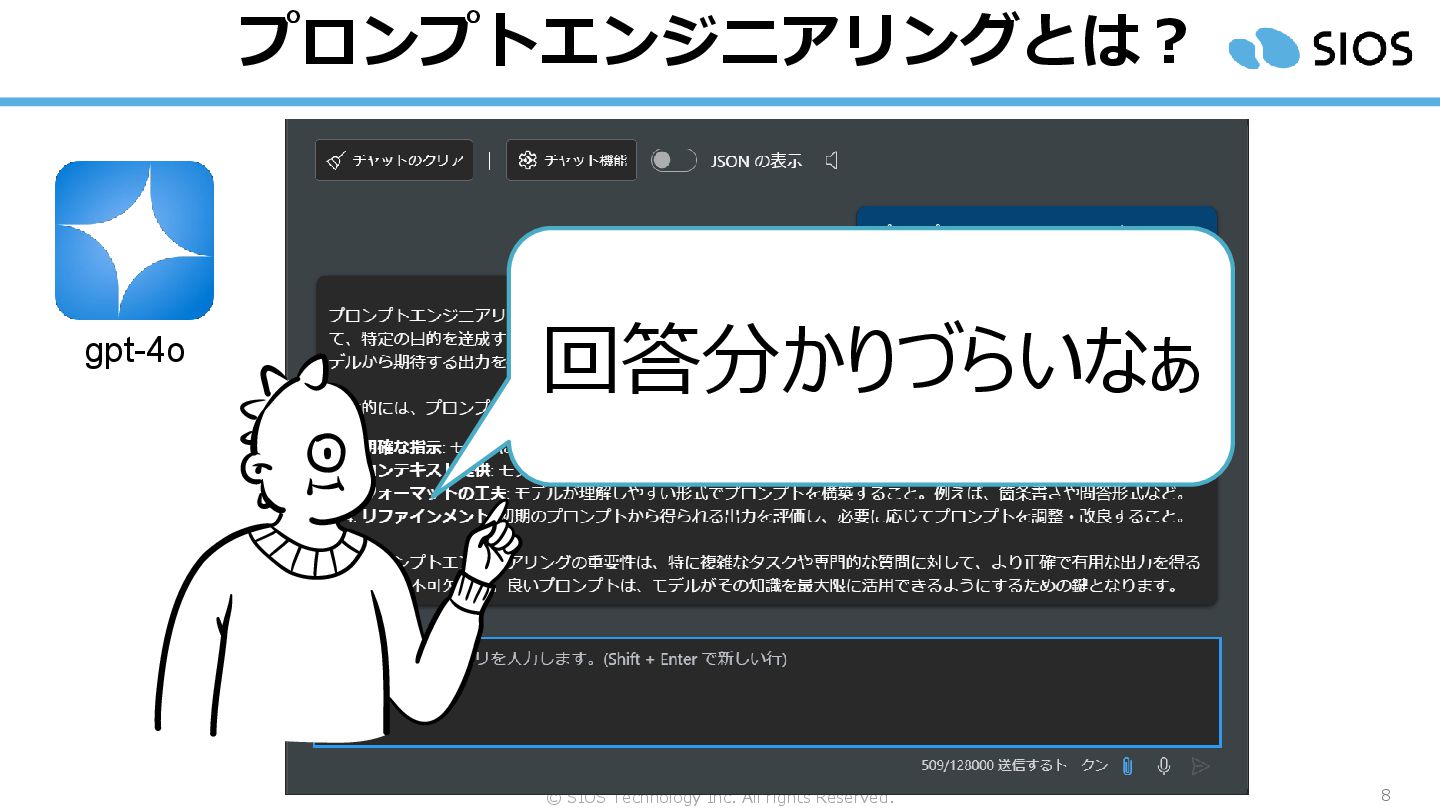The width and height of the screenshot is (1440, 810).
Task: Click the 509/128000 token count text
Action: [956, 766]
